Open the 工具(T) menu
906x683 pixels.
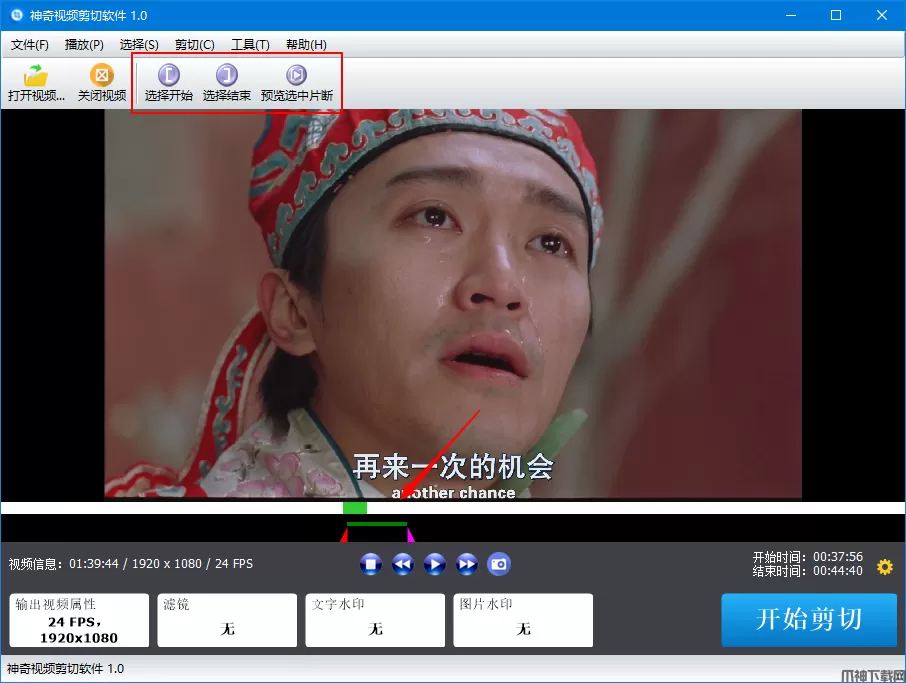point(250,44)
